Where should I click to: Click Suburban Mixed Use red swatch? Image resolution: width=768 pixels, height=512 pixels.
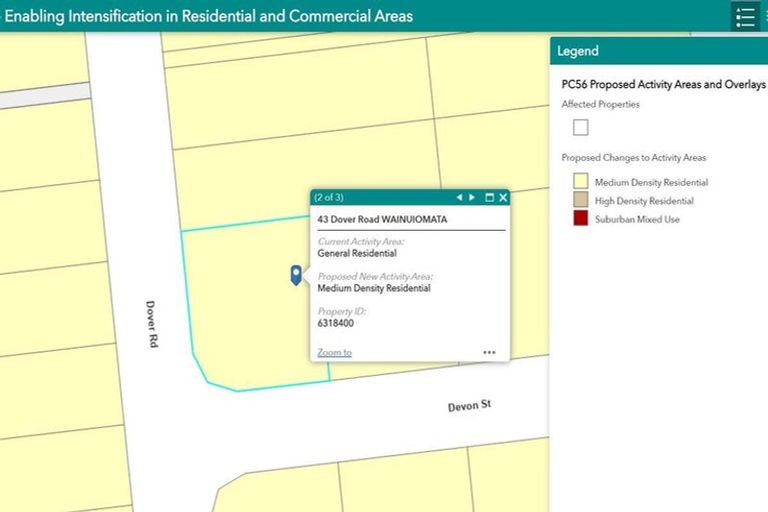pos(580,218)
